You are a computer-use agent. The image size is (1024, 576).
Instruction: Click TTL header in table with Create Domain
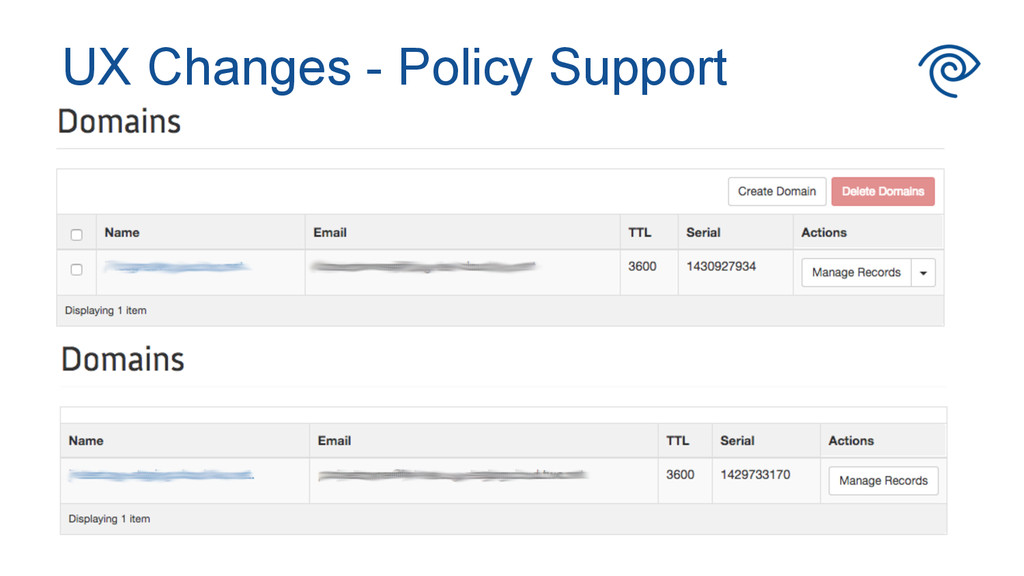(639, 232)
